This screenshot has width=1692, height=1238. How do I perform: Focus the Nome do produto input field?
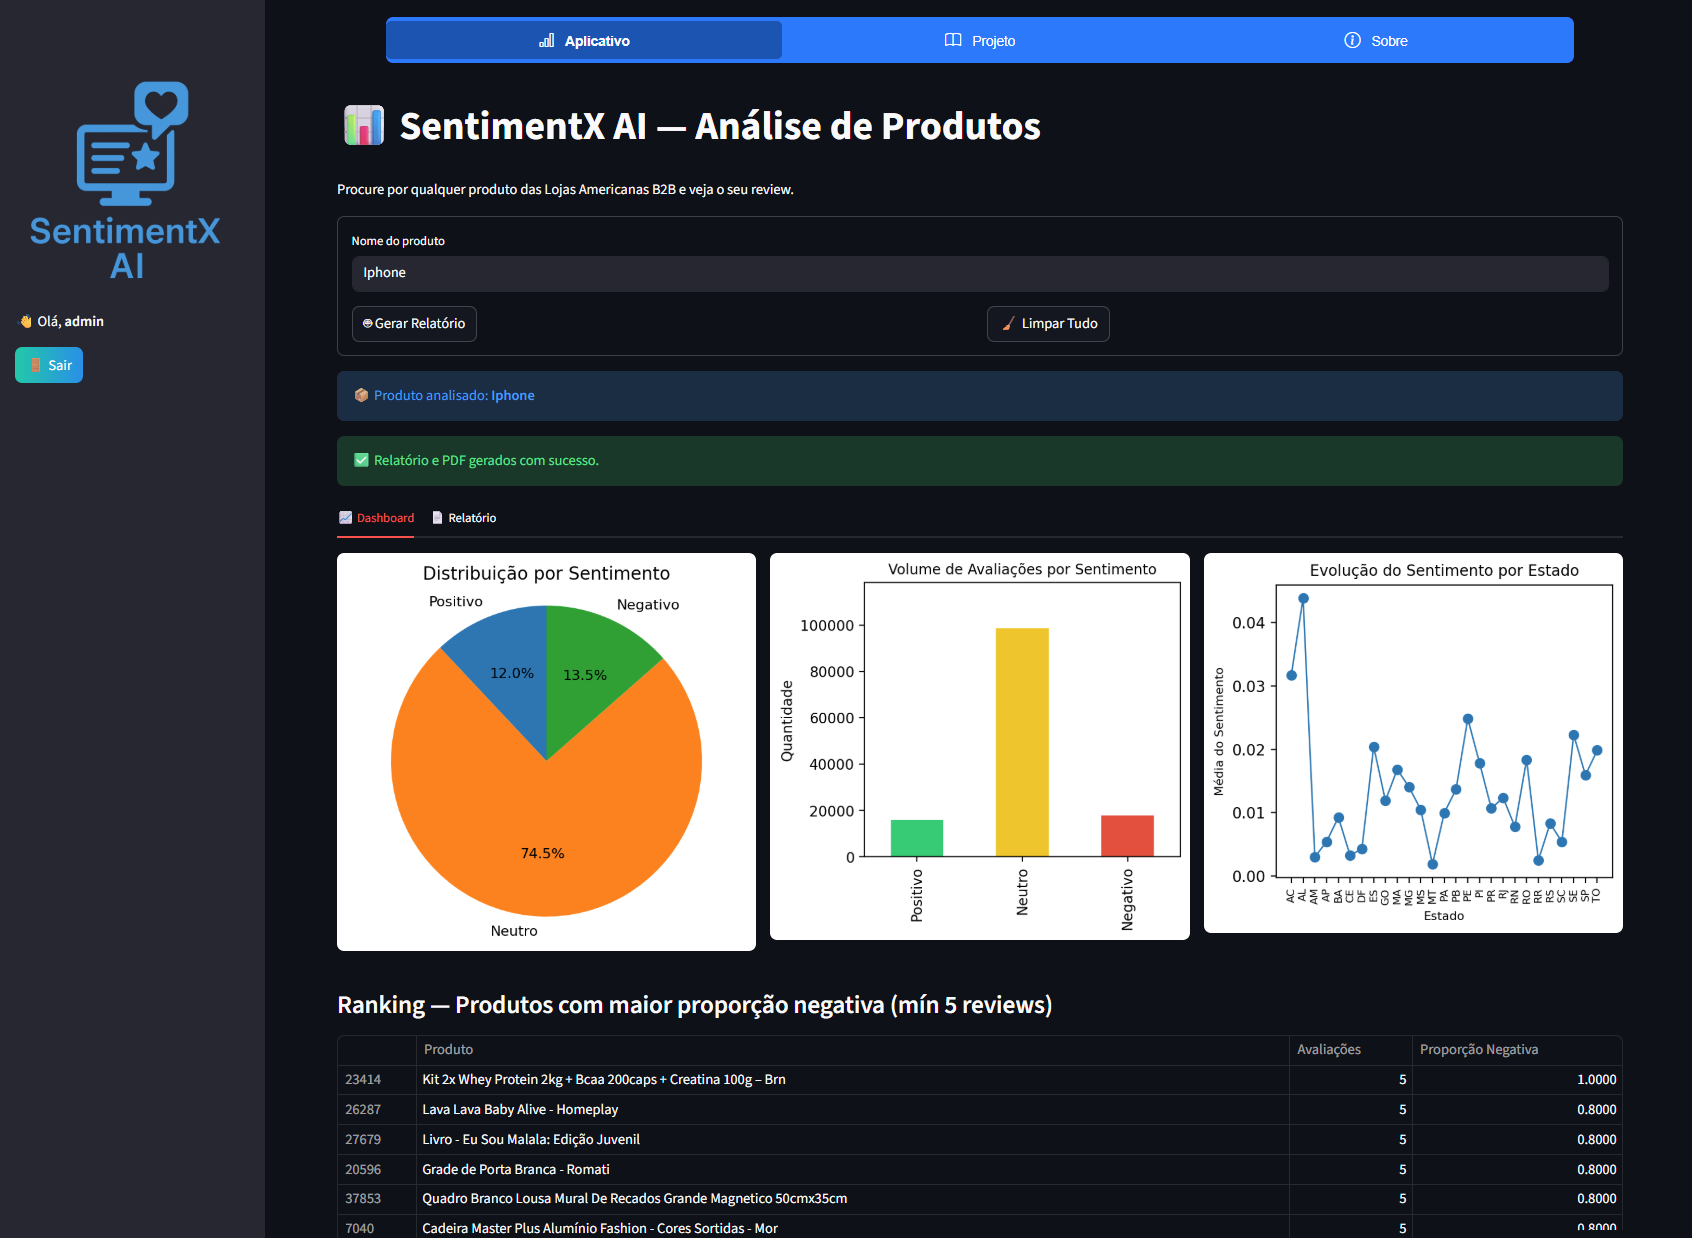tap(979, 274)
